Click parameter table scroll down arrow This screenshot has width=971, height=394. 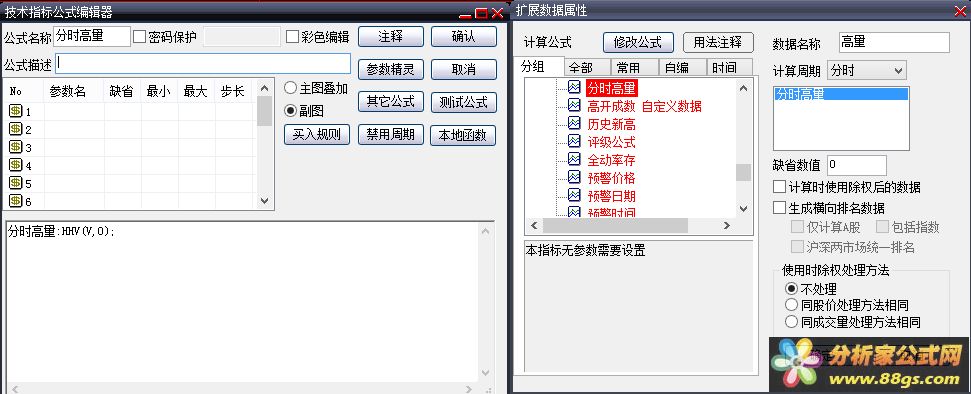tap(264, 201)
